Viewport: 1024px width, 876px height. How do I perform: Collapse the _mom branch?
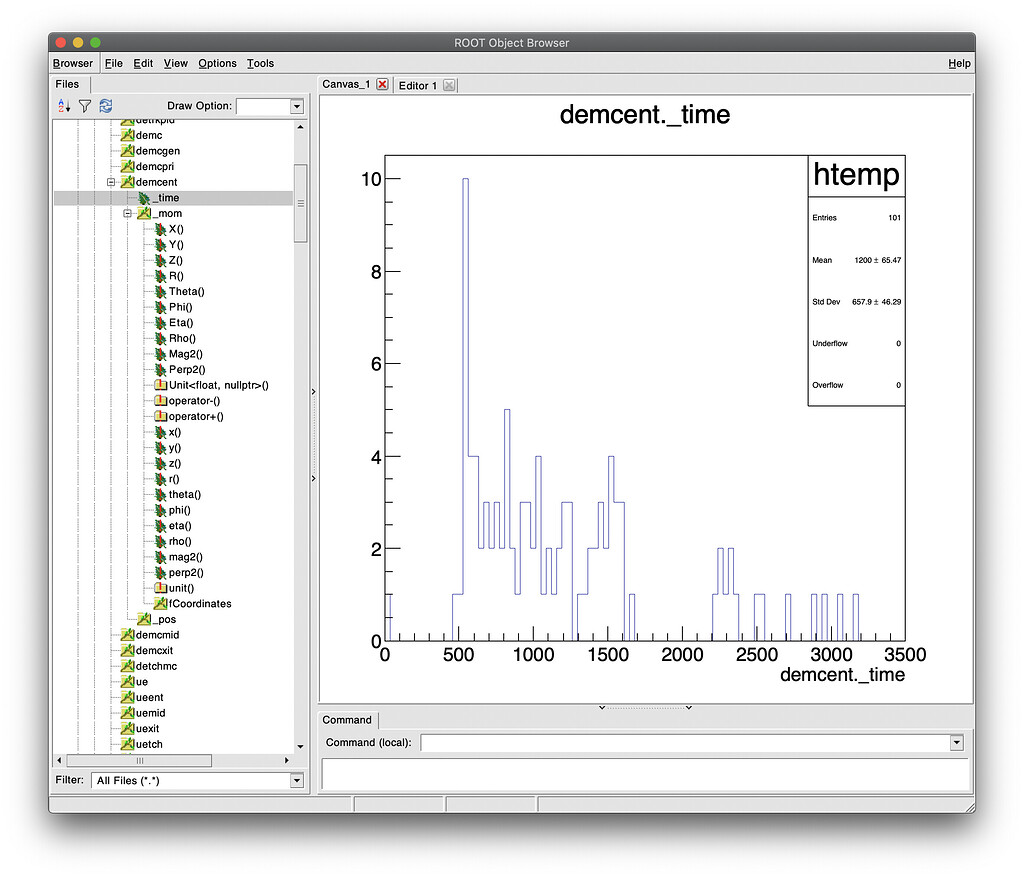(x=127, y=214)
